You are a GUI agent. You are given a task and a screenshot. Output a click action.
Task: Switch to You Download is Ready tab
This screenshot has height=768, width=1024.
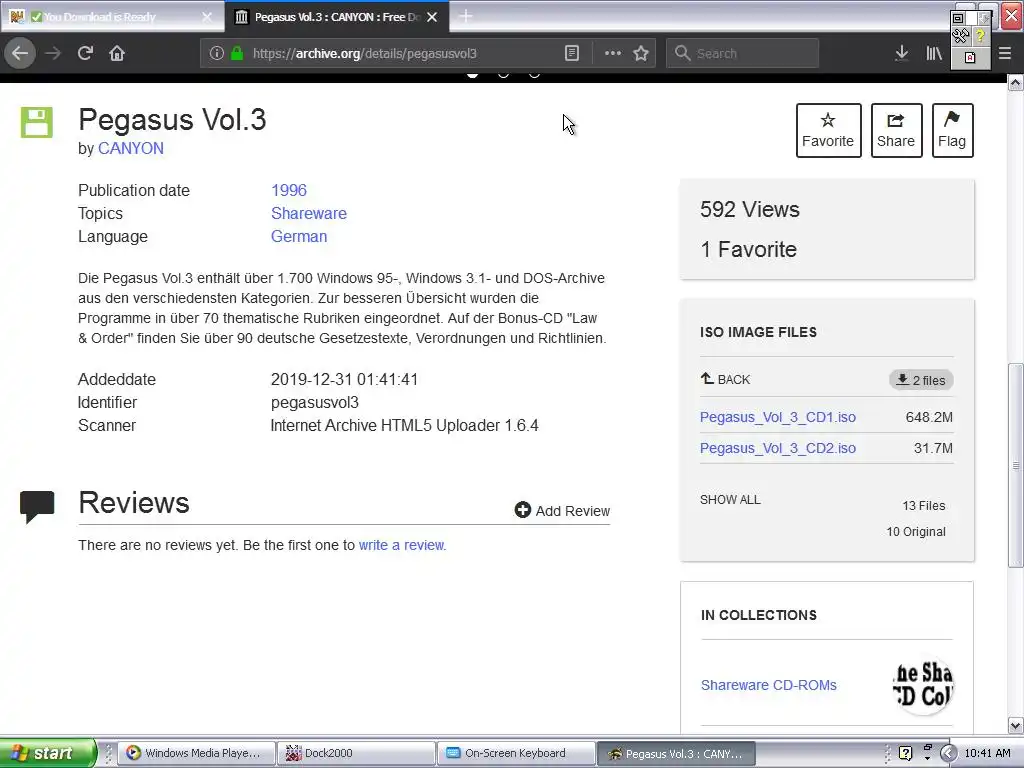tap(113, 17)
